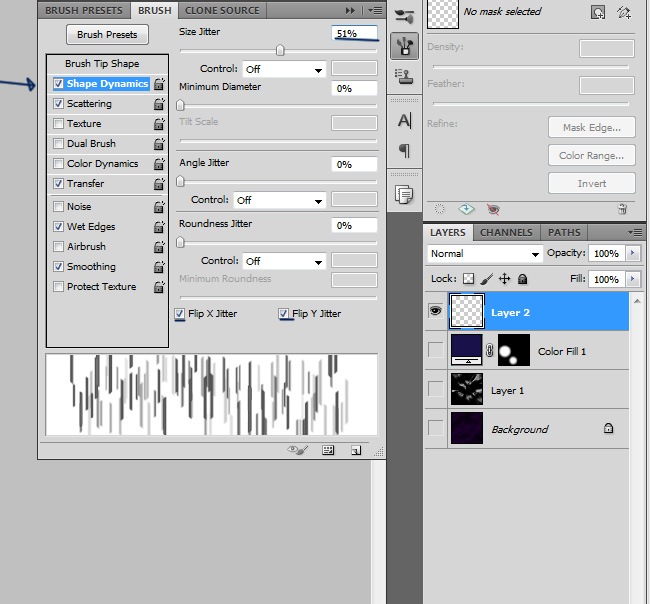Image resolution: width=650 pixels, height=604 pixels.
Task: Uncheck the Flip X Jitter checkbox
Action: (180, 314)
